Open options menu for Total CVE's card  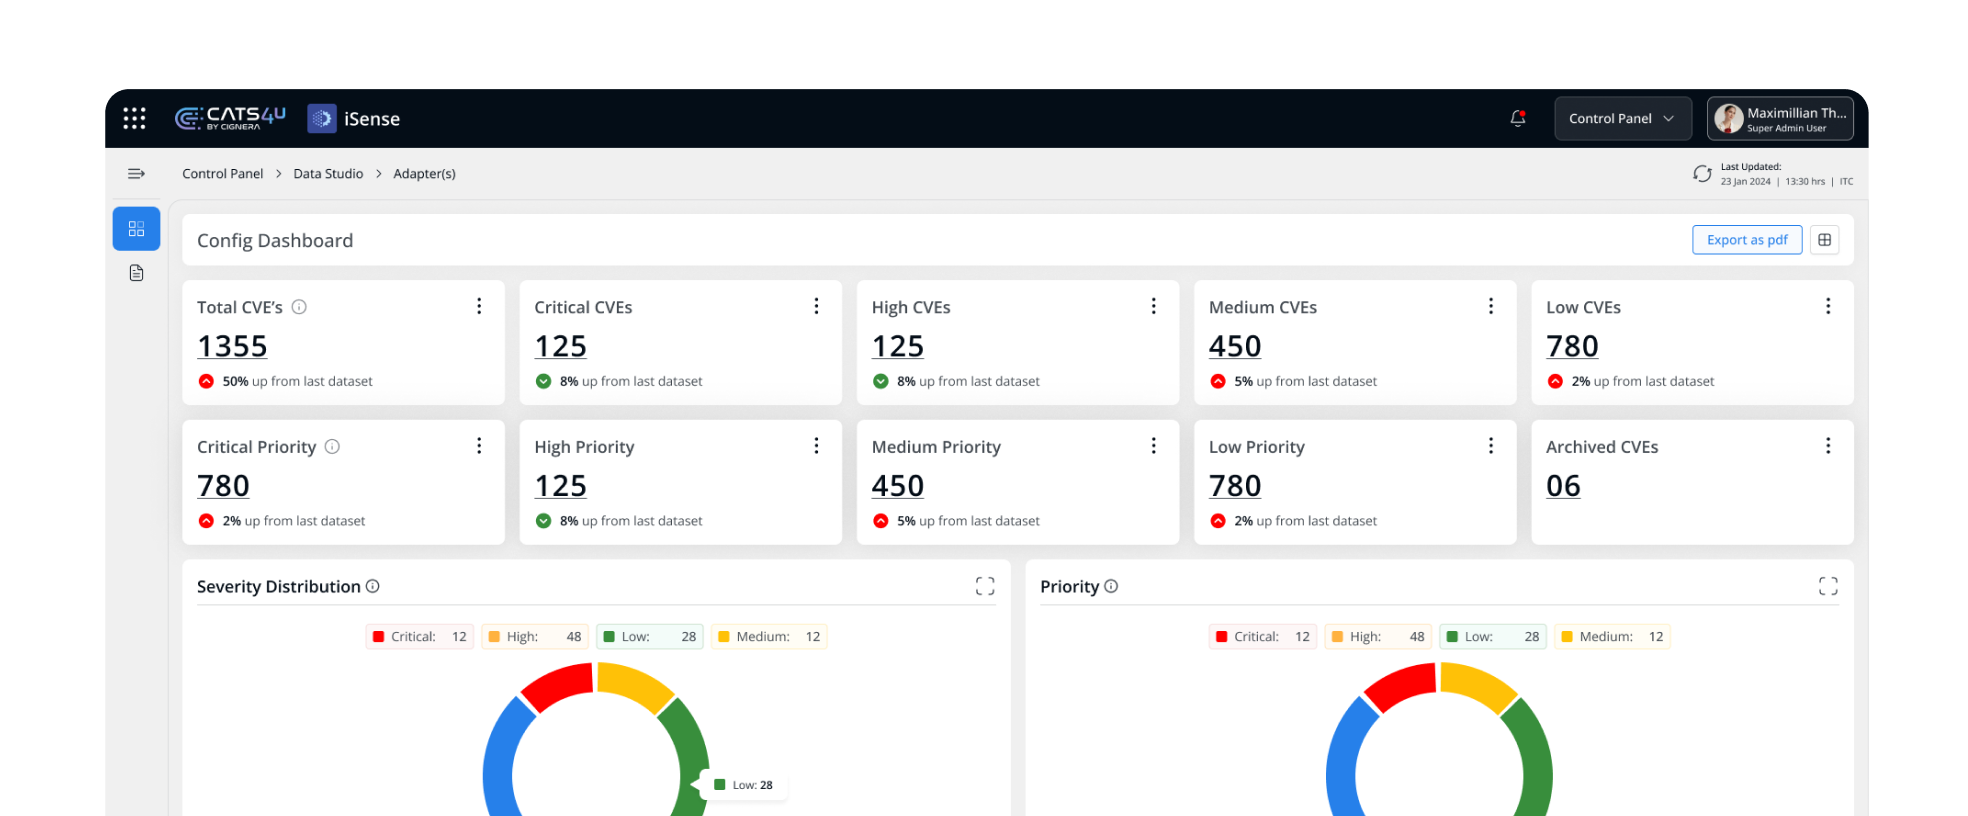pos(479,306)
